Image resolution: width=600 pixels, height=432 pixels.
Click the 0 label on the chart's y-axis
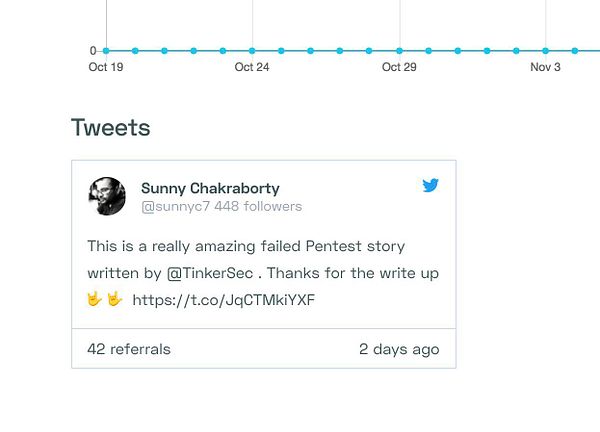[93, 51]
